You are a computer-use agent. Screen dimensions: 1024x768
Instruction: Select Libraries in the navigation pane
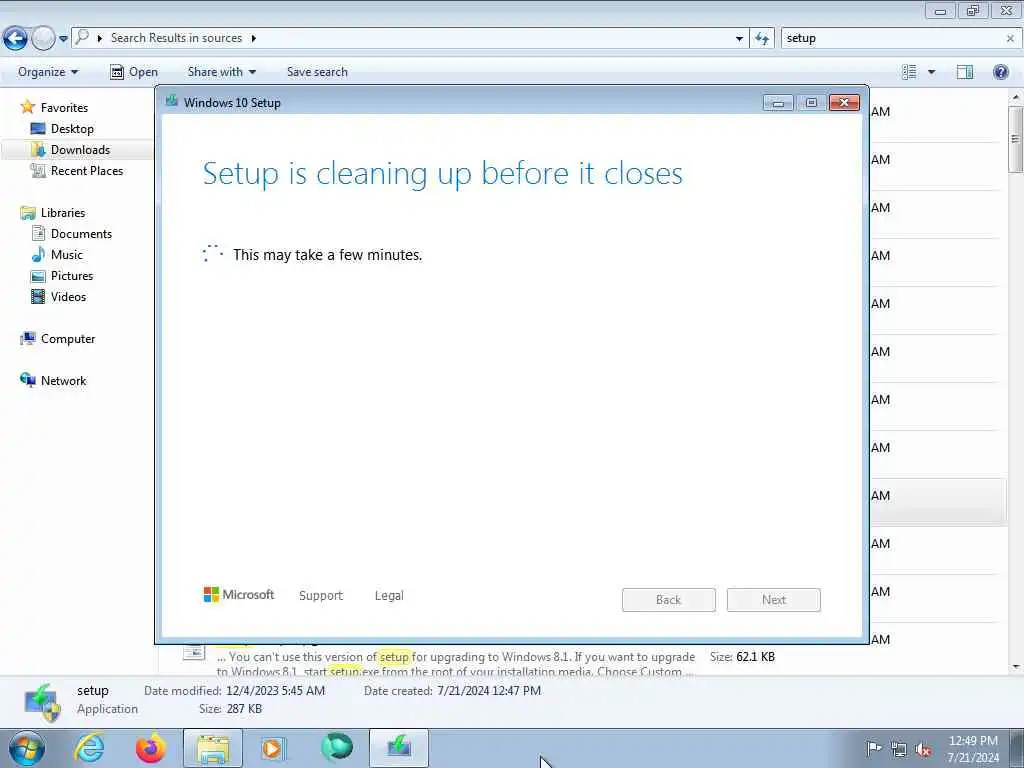(63, 213)
